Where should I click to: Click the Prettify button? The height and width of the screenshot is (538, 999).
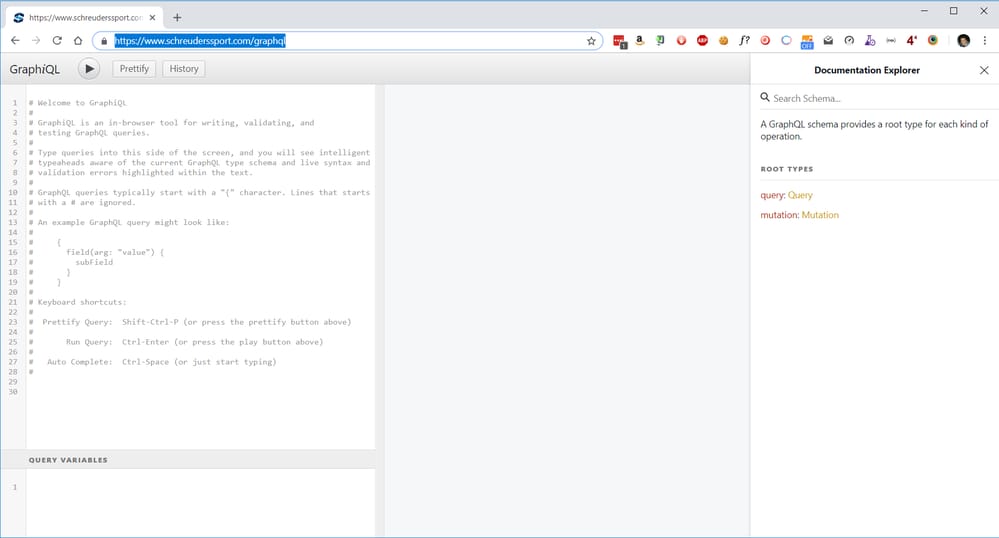(x=134, y=69)
